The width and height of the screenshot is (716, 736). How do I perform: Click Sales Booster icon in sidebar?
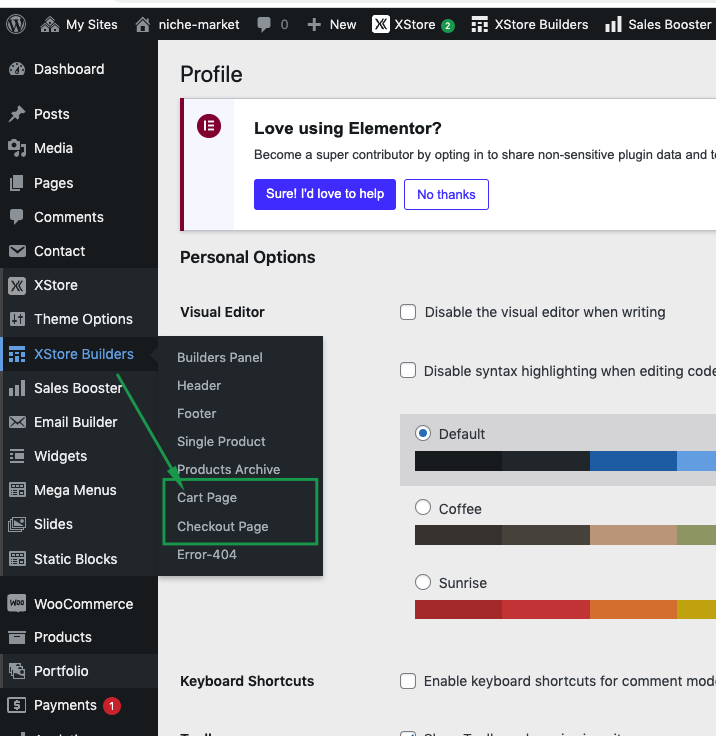(17, 388)
